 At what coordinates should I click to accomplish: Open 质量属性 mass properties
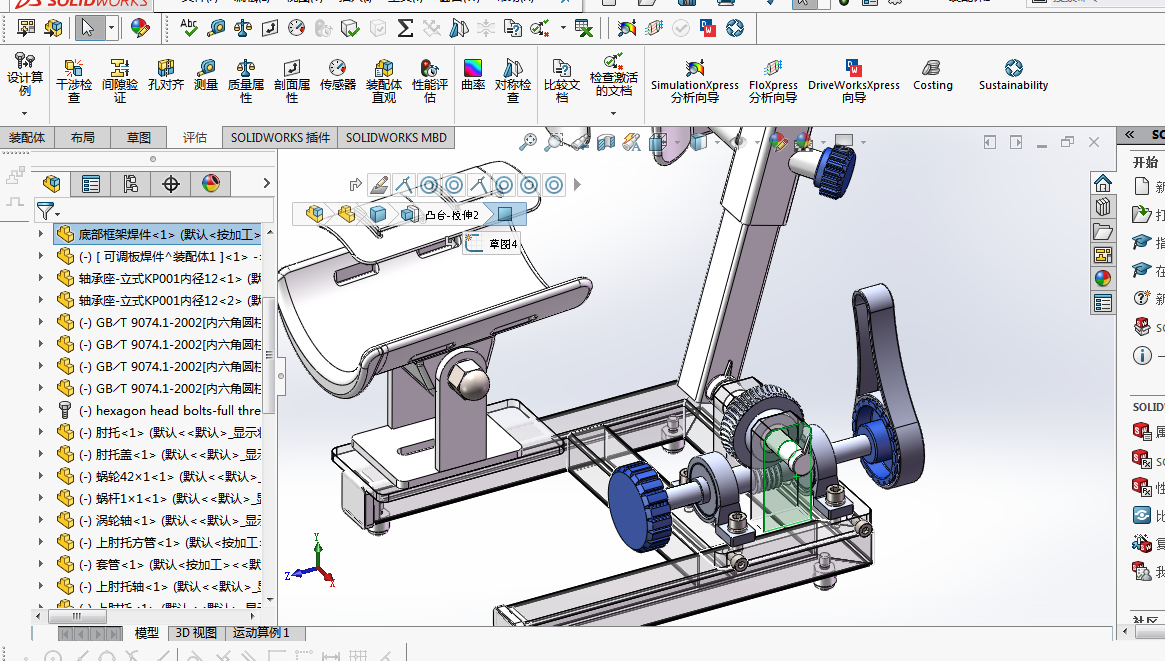click(x=245, y=79)
